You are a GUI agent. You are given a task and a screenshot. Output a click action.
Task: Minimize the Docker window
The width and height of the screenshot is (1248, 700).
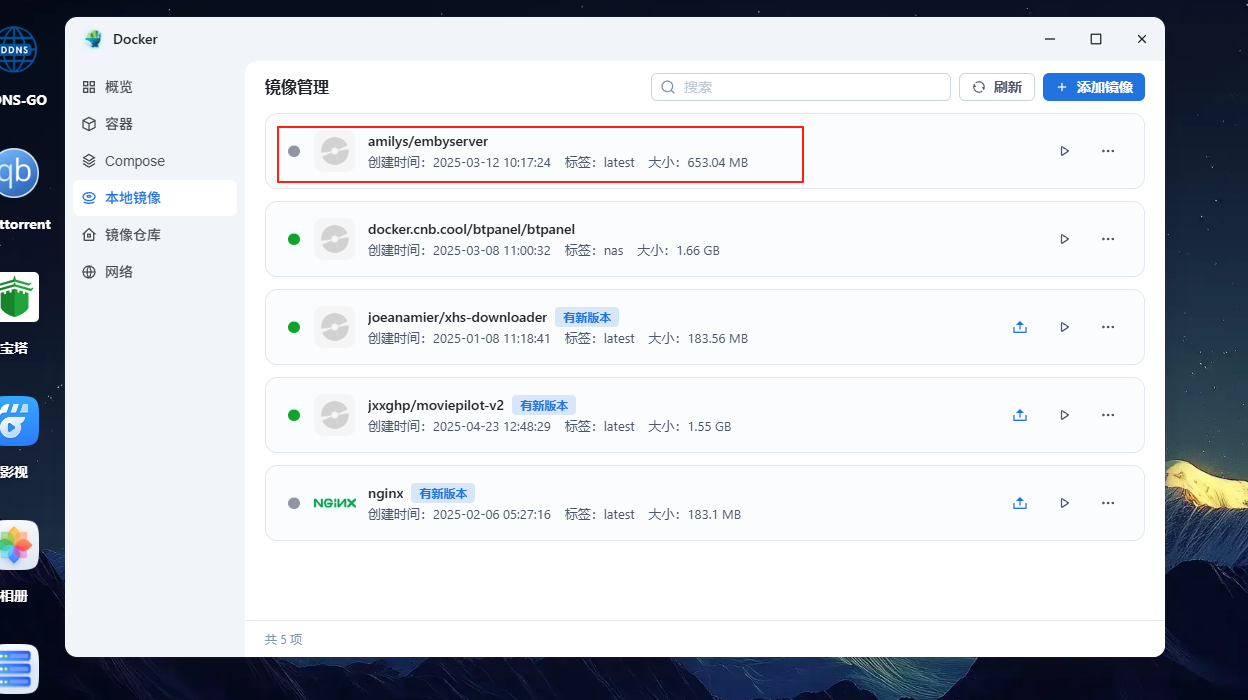click(1050, 39)
